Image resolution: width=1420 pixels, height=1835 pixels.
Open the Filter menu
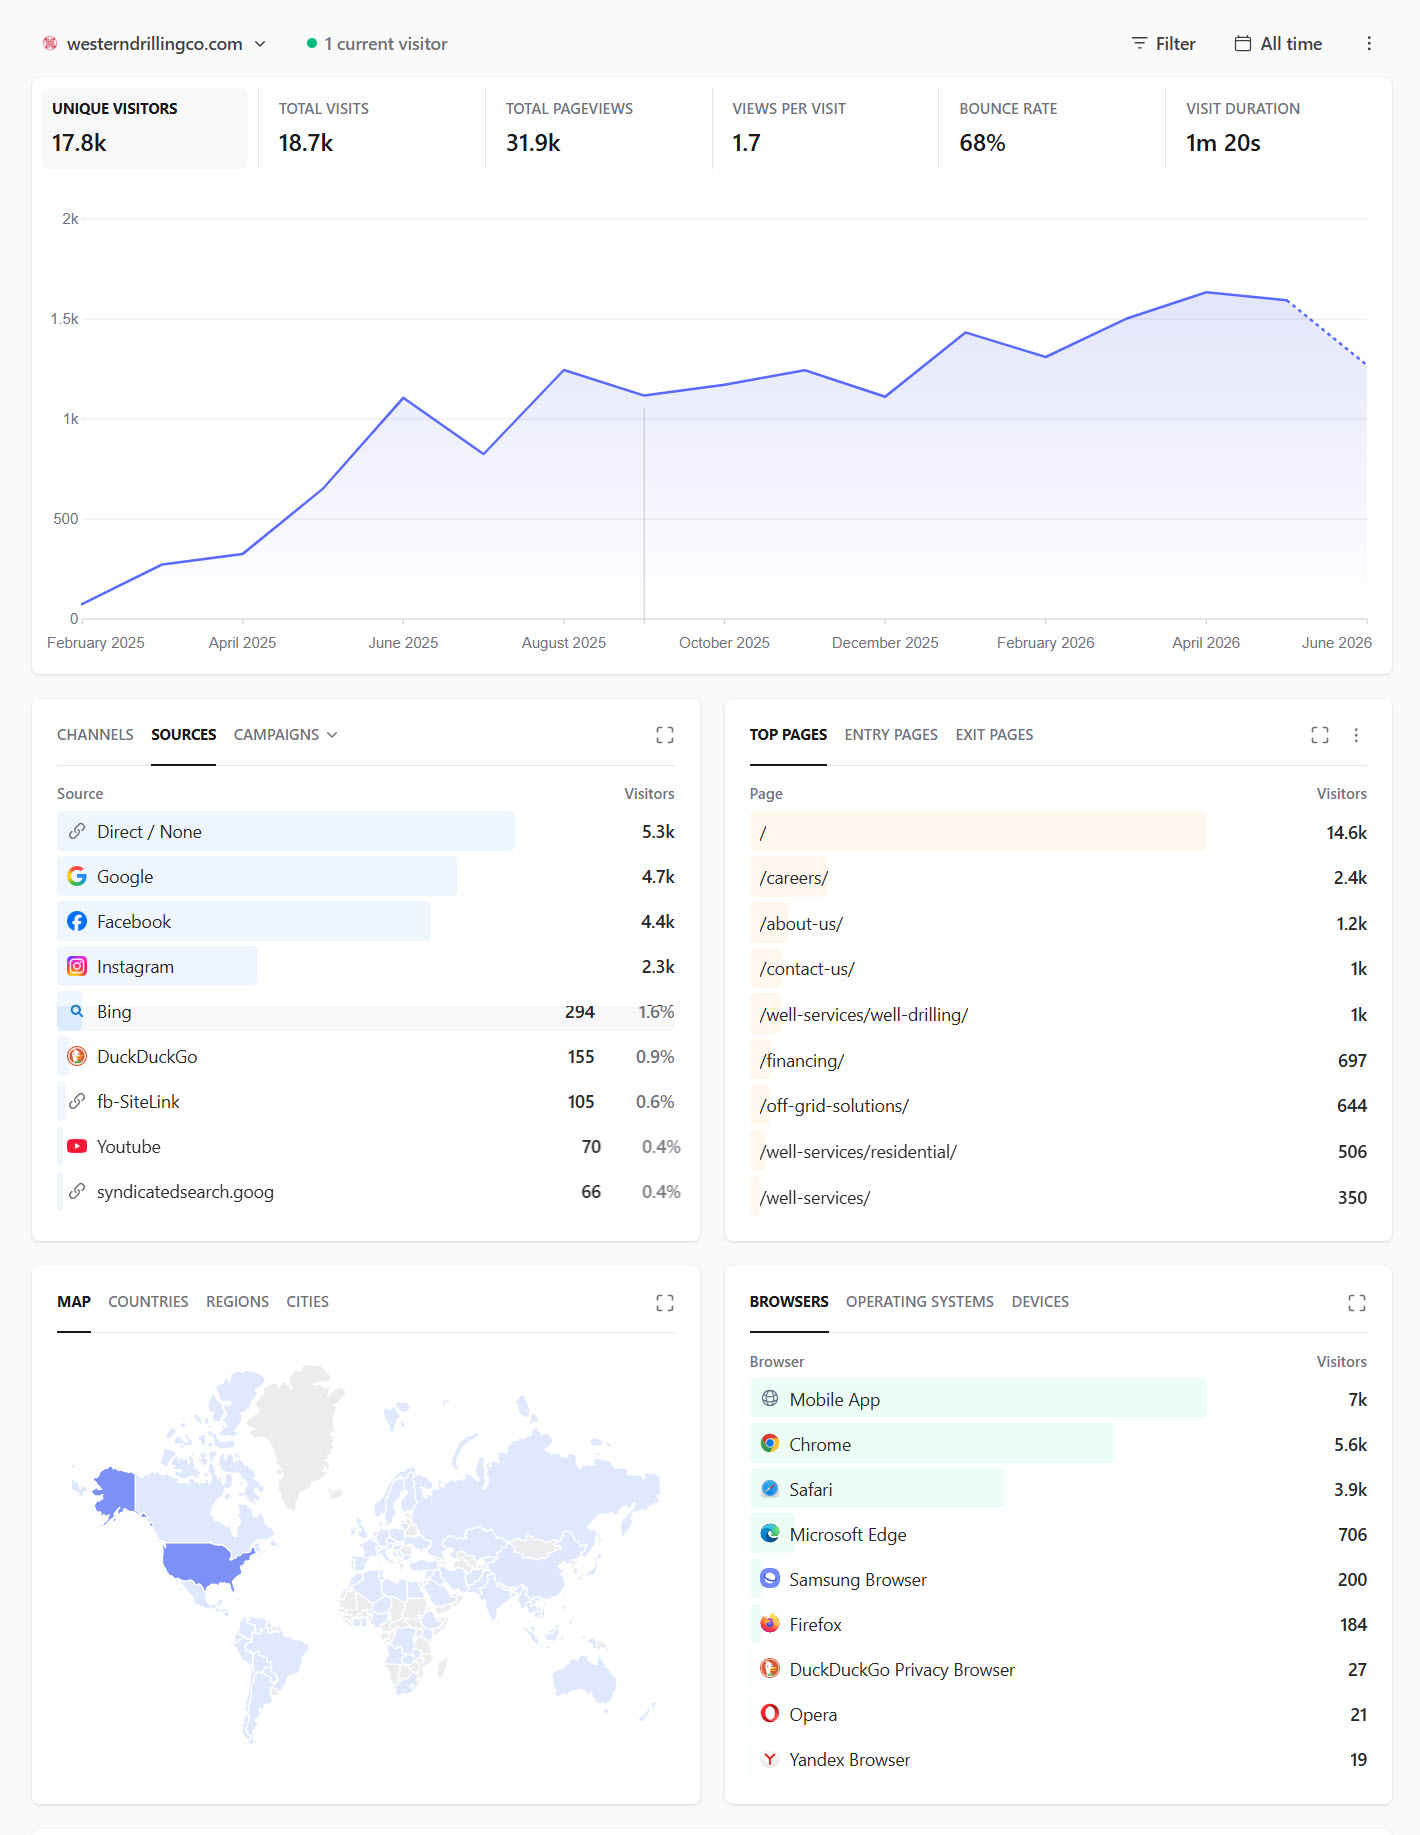point(1163,44)
